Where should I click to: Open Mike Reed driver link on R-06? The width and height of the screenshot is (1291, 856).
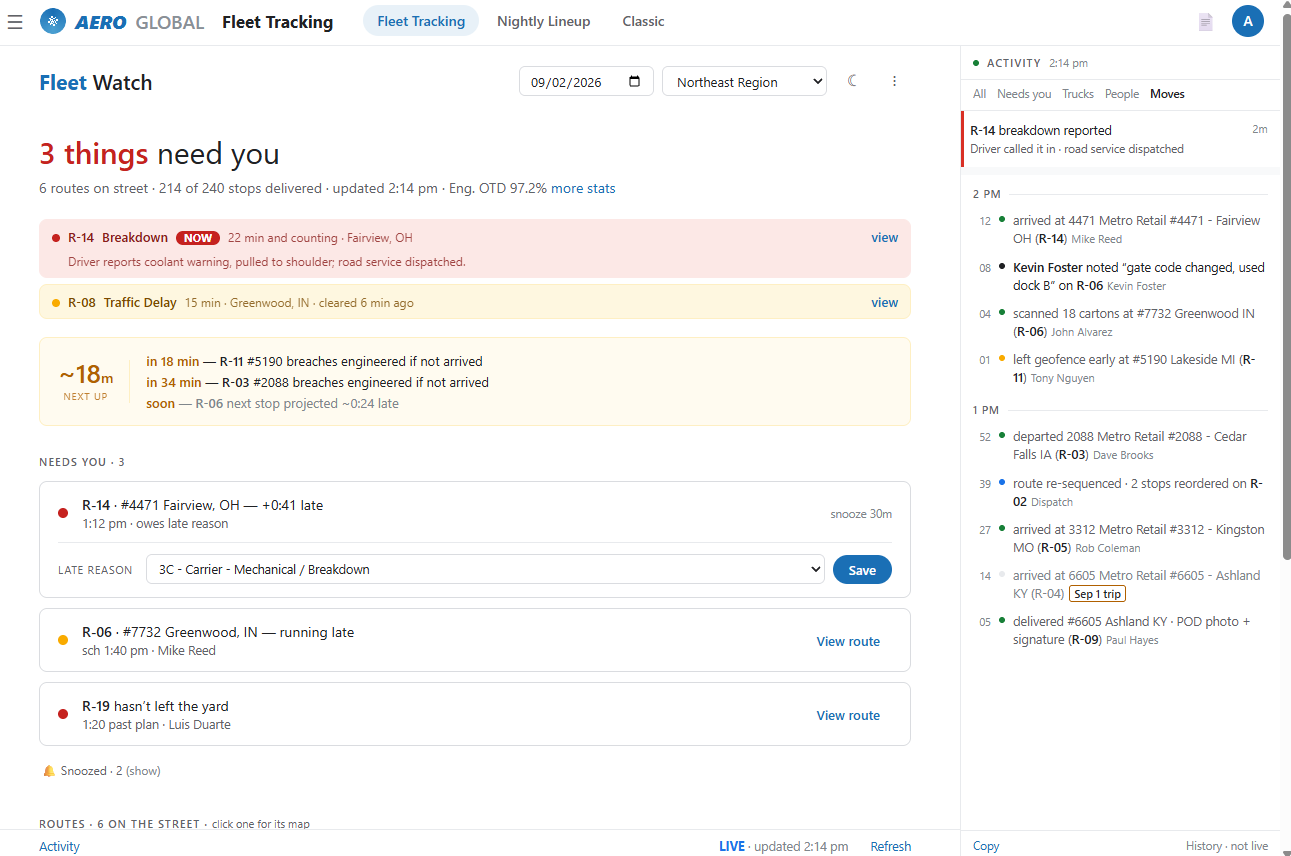187,651
